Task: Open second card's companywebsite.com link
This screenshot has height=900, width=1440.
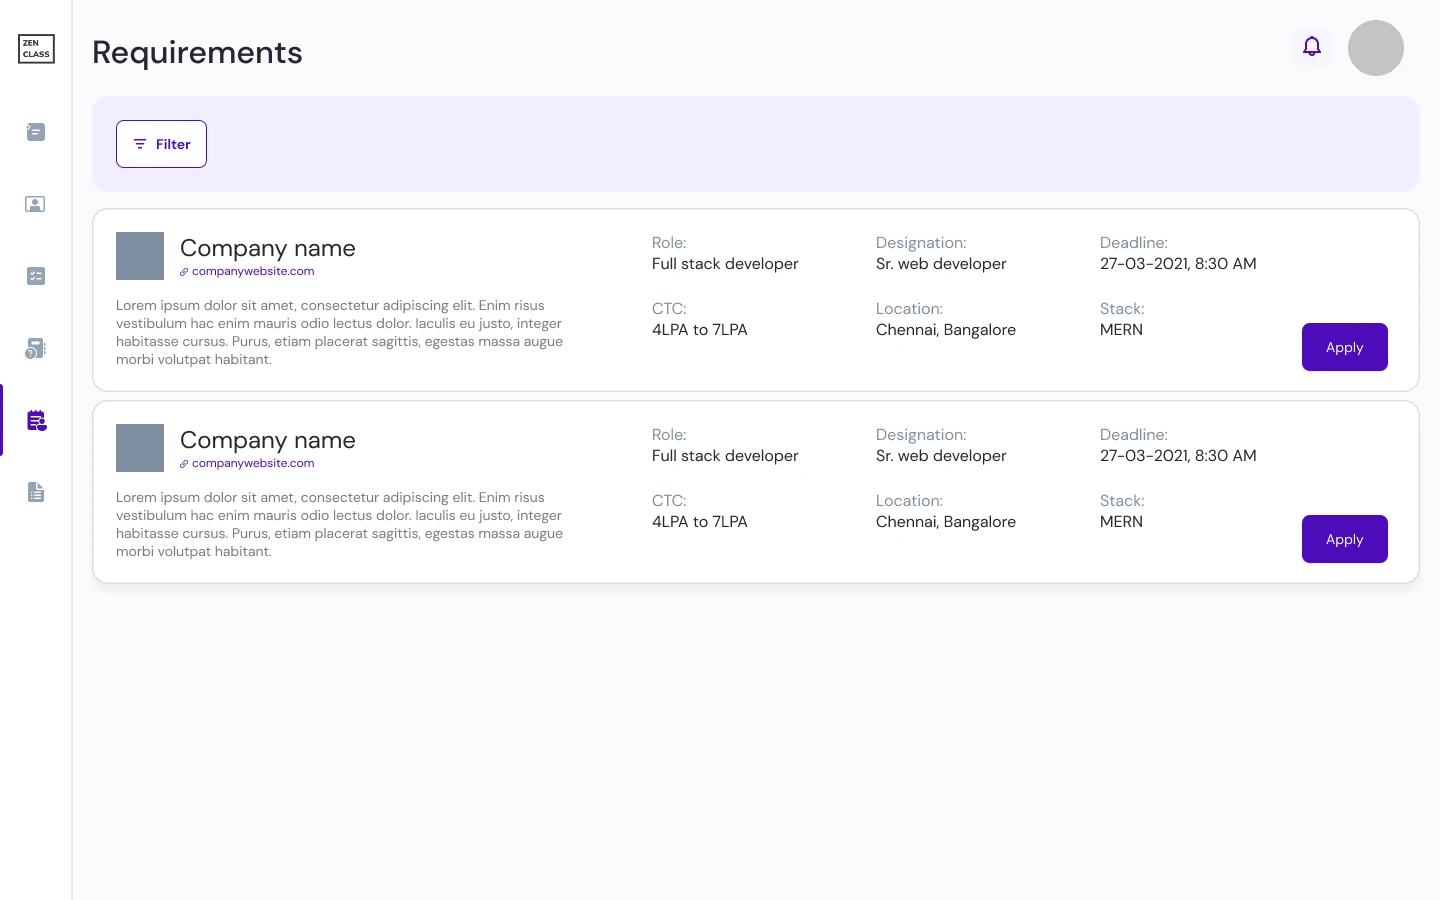Action: pyautogui.click(x=247, y=463)
